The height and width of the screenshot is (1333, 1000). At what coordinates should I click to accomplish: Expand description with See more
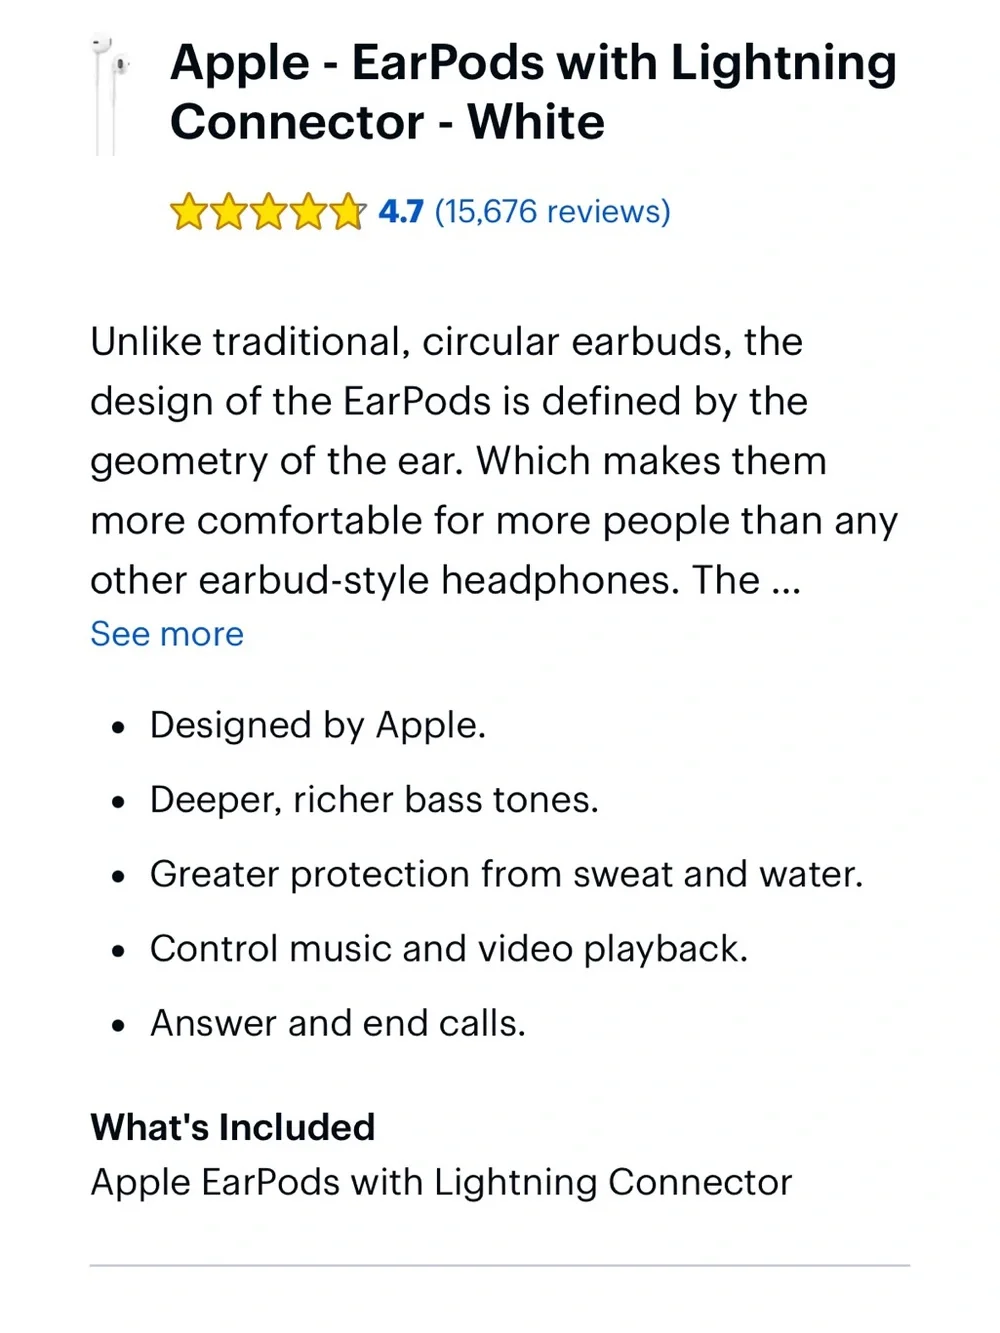pyautogui.click(x=167, y=634)
